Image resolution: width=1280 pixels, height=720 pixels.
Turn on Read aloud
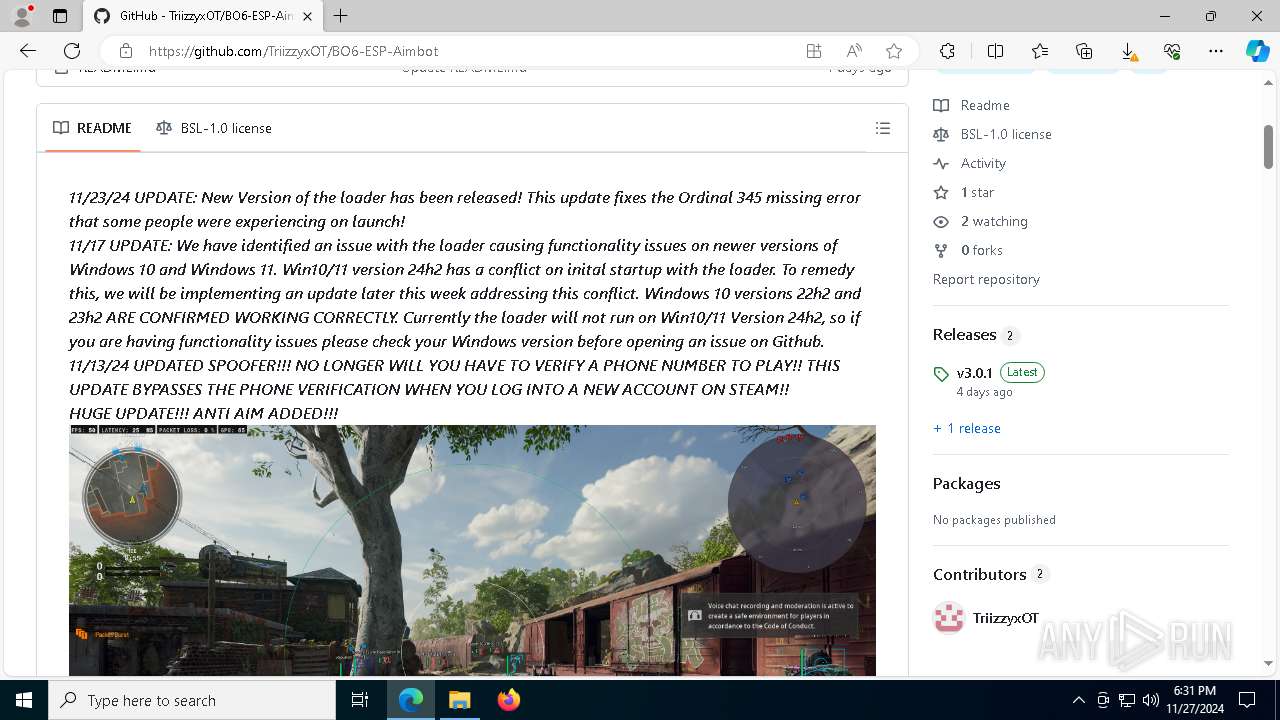(854, 51)
